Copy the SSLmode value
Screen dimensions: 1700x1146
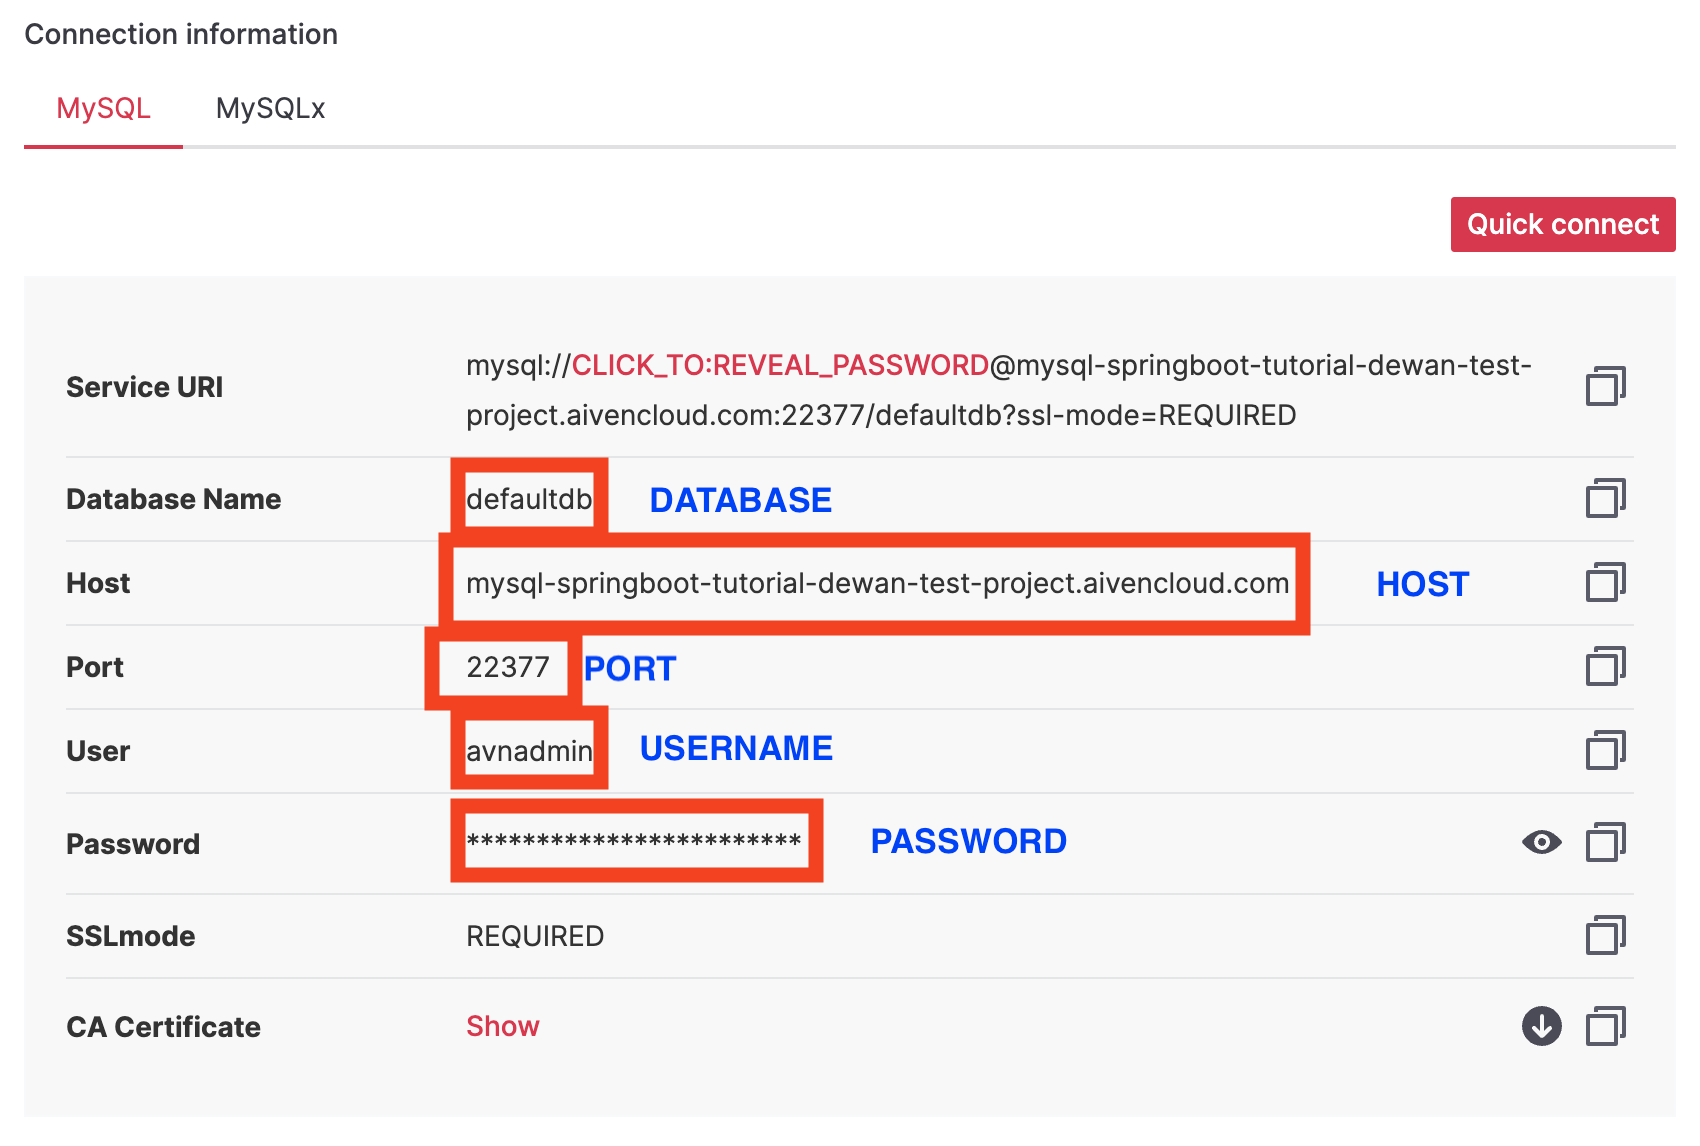pos(1605,935)
